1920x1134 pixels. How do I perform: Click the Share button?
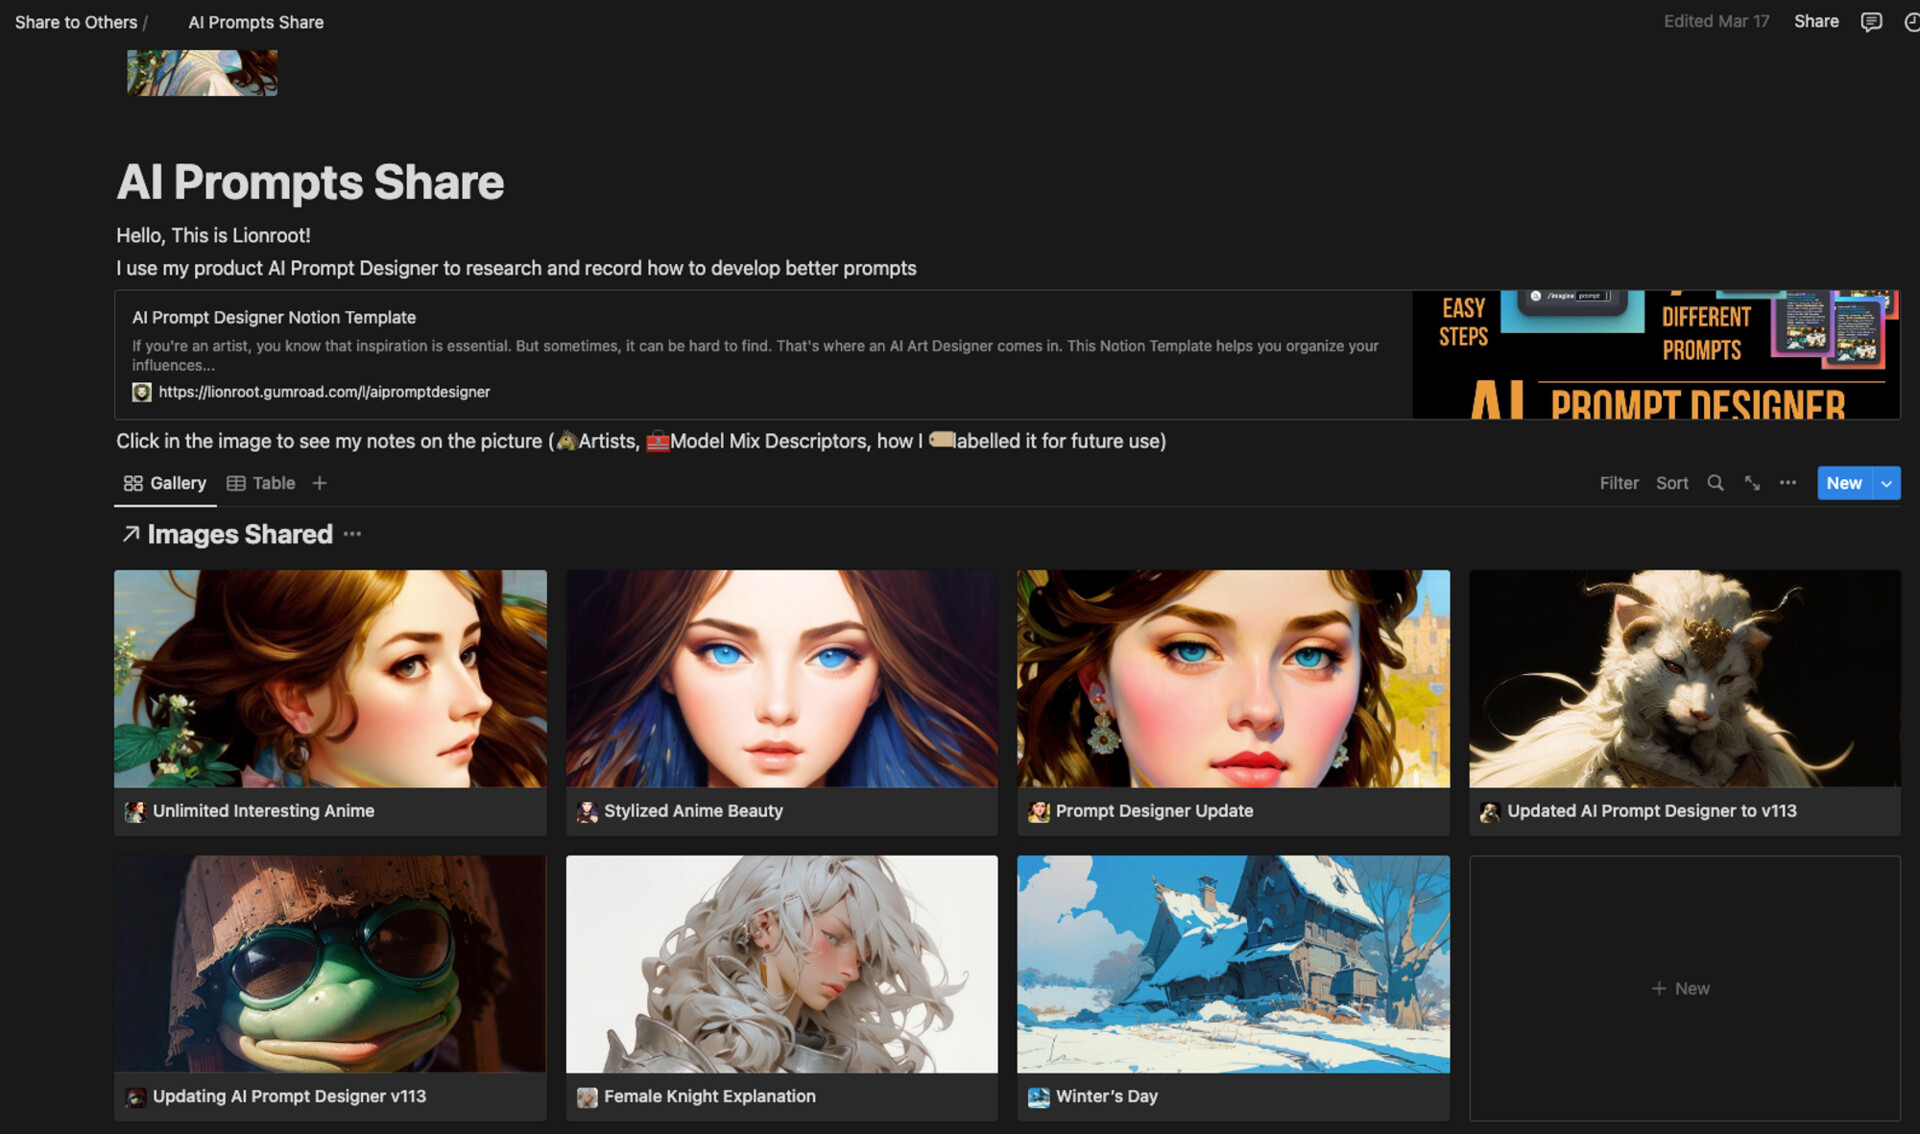(x=1816, y=21)
